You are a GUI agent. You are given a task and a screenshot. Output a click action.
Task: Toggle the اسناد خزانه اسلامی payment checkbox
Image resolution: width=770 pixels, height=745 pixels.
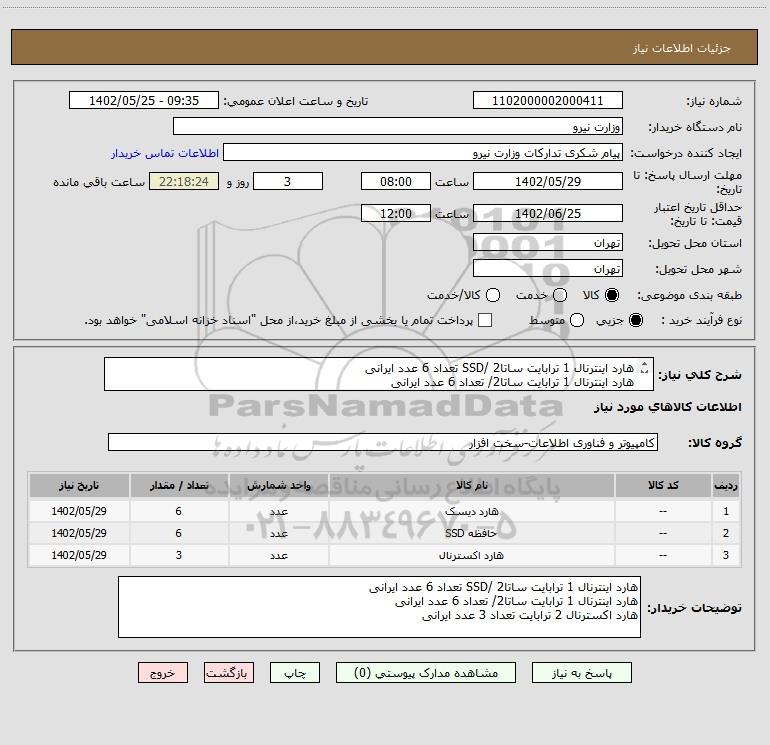click(485, 320)
